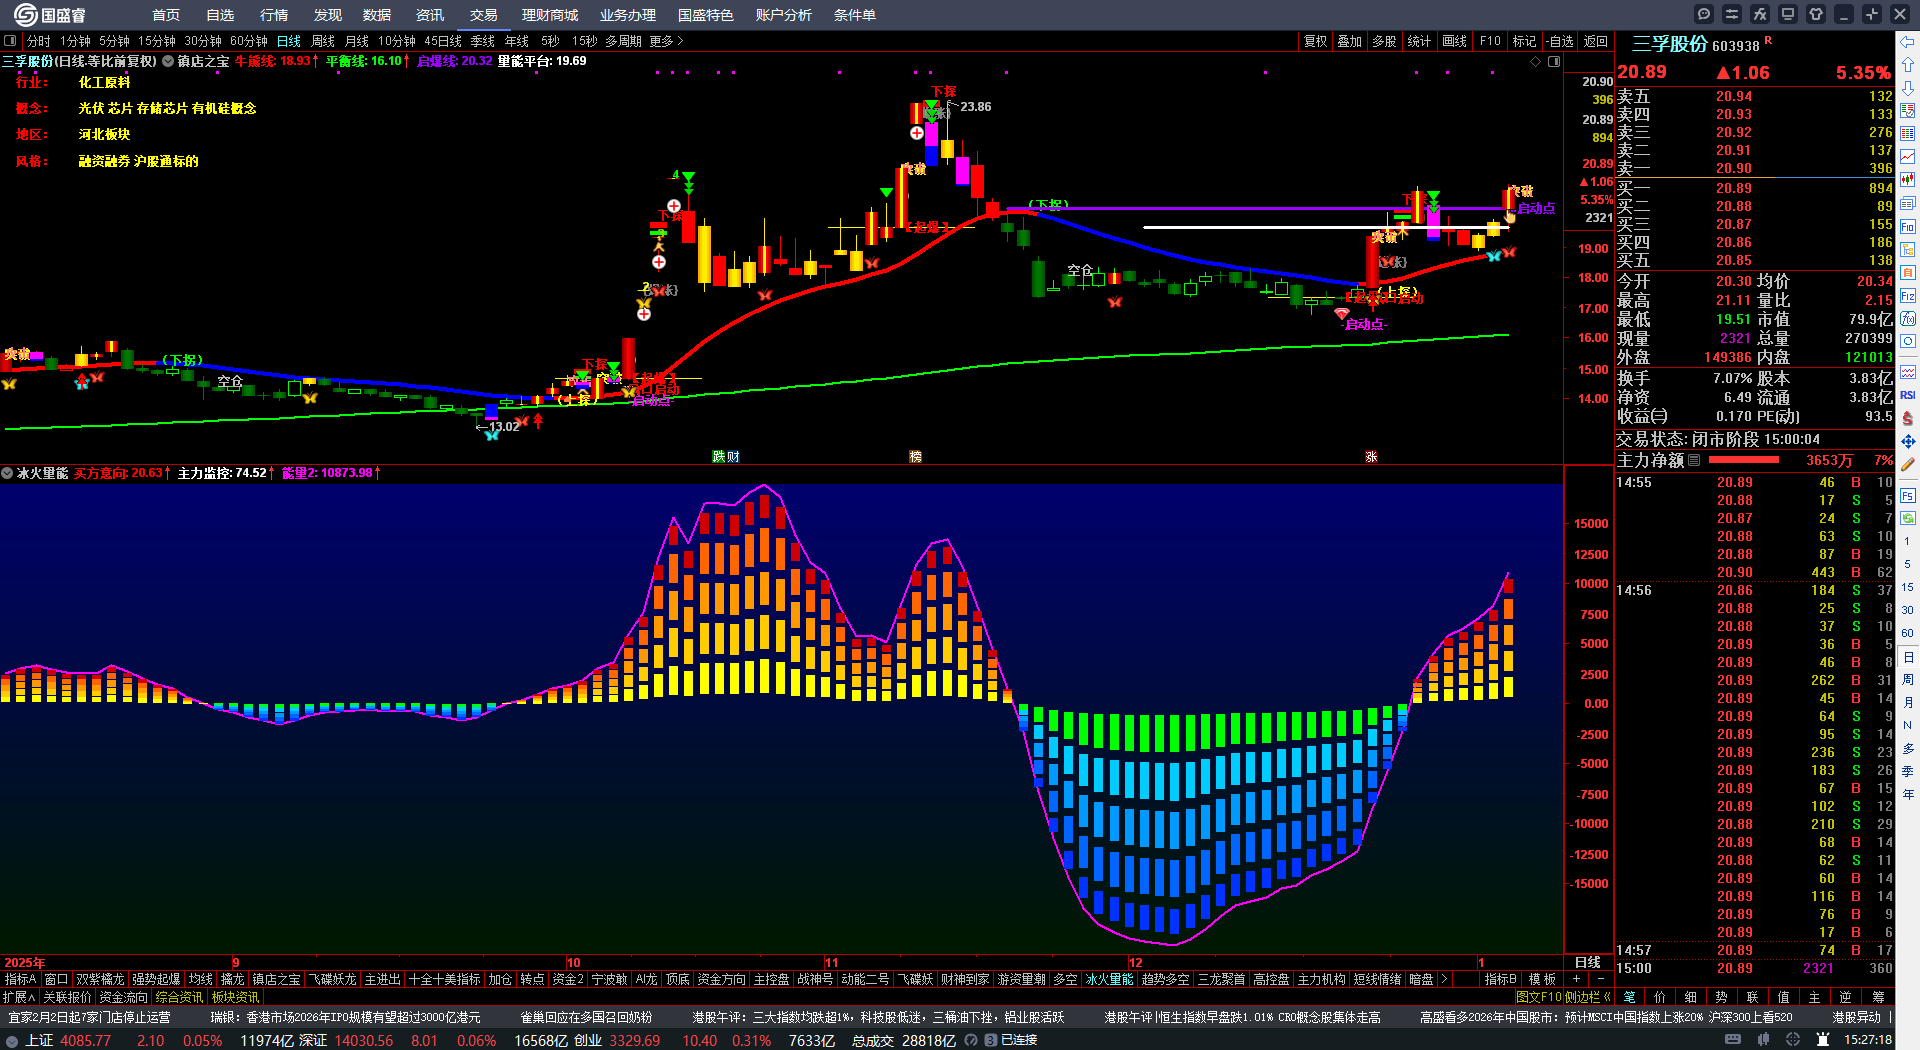Open the F10 company info button
This screenshot has height=1050, width=1920.
[x=1490, y=41]
